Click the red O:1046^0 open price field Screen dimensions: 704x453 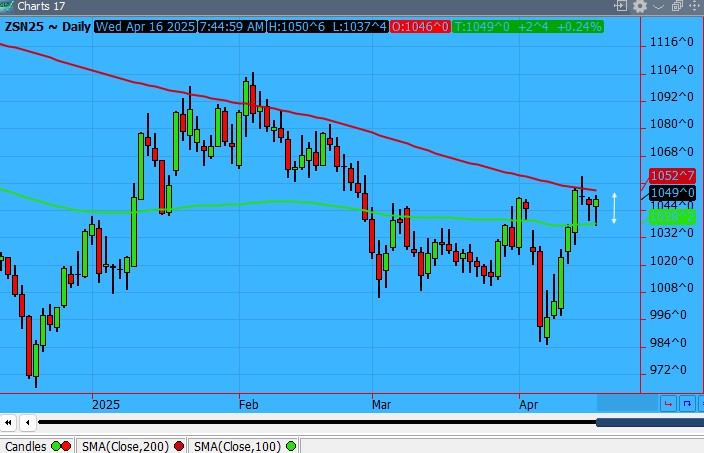420,26
